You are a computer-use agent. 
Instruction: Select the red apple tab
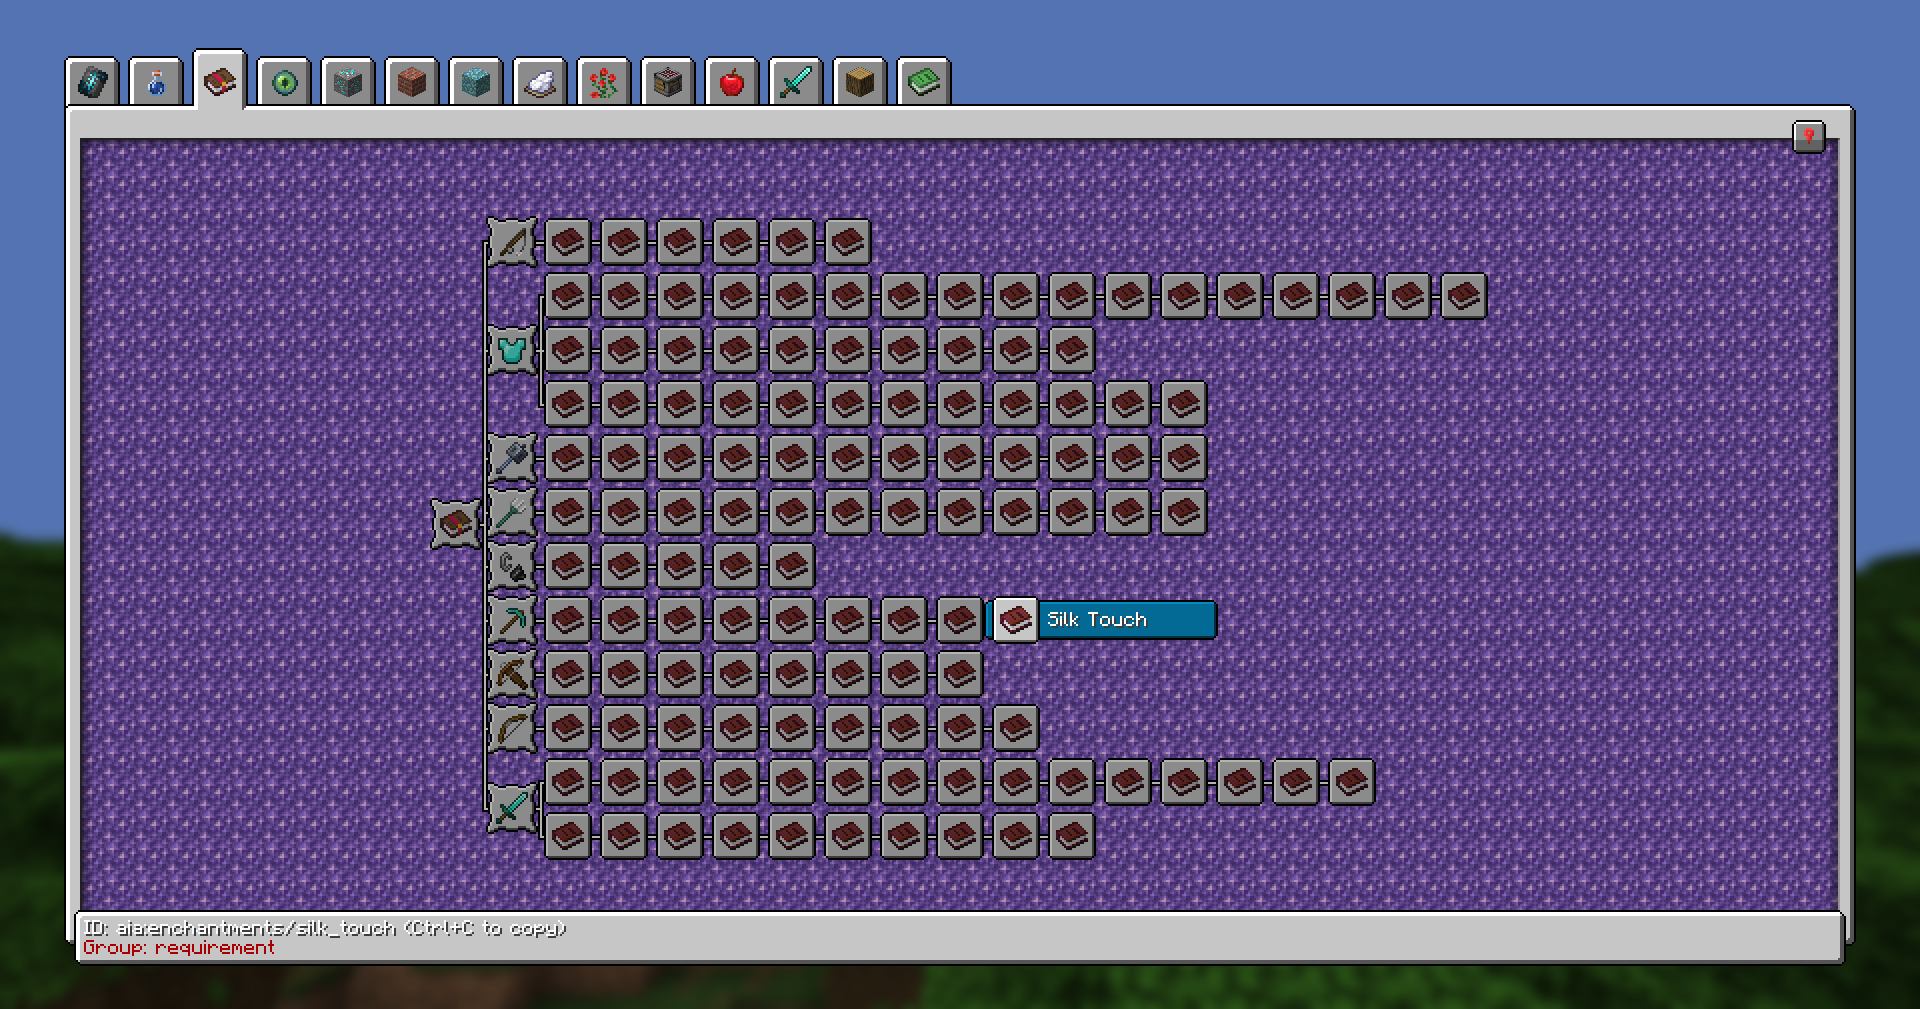732,82
